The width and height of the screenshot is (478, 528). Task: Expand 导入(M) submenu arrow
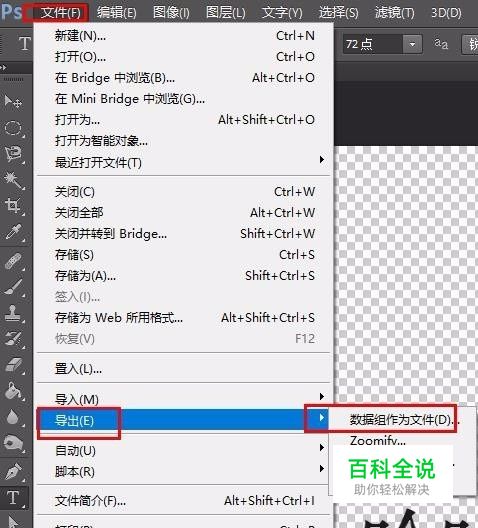pos(322,396)
